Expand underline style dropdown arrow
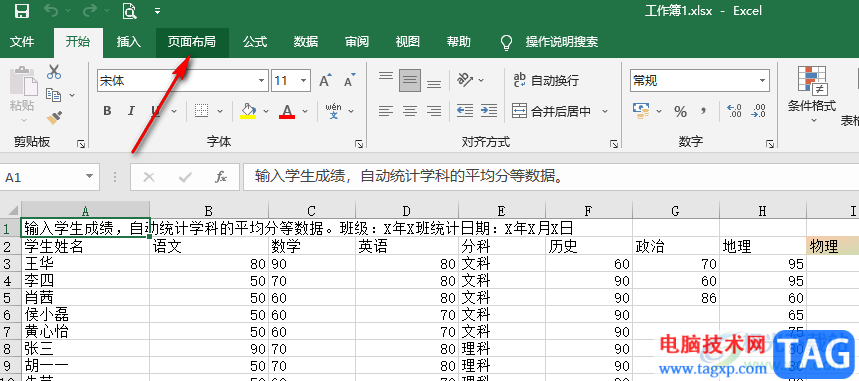This screenshot has width=859, height=381. coord(174,111)
